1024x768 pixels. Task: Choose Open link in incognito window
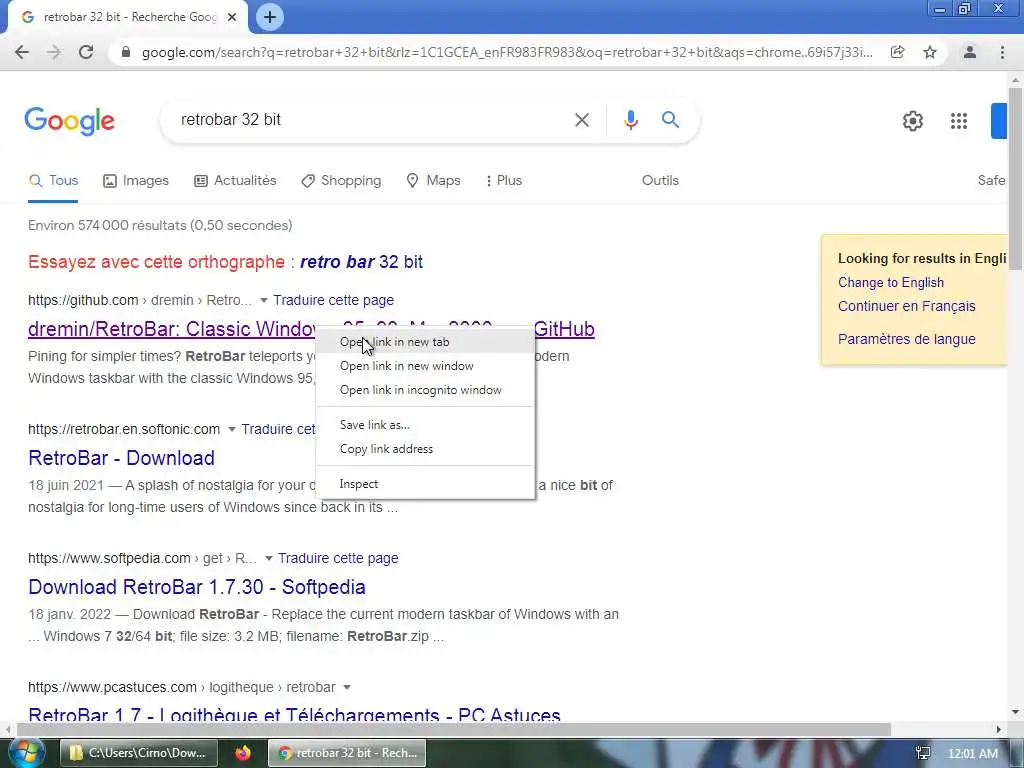pos(425,391)
